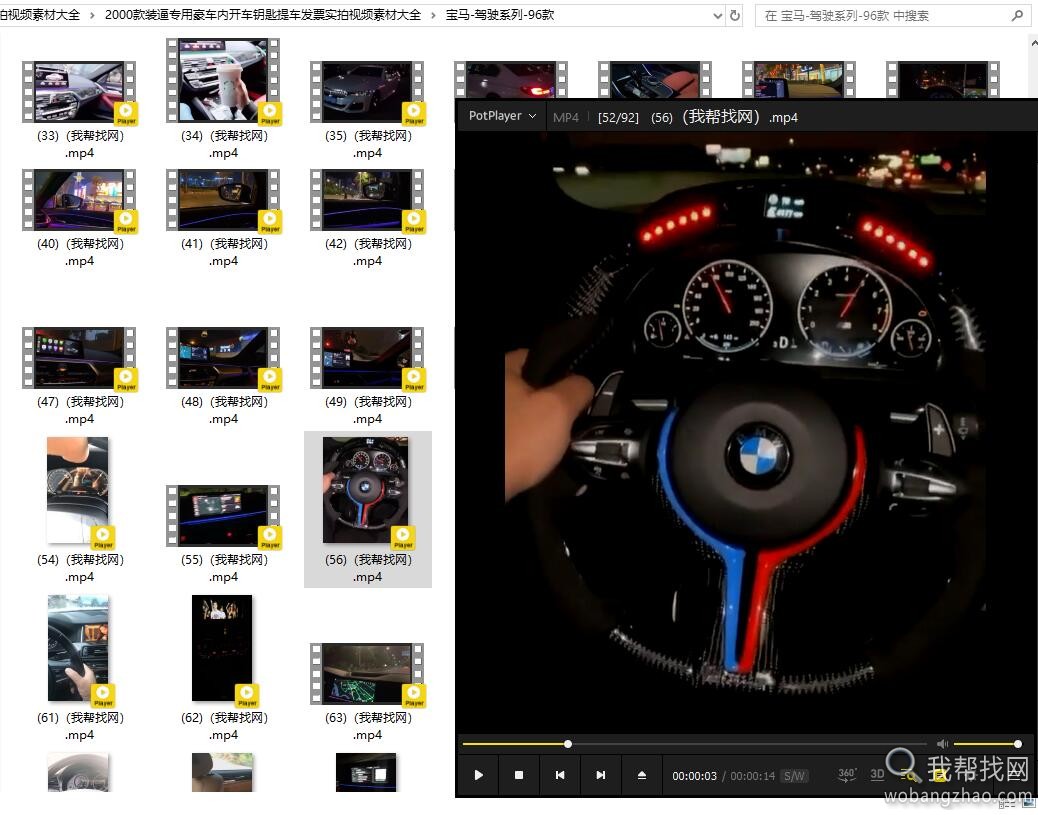Click the PotPlayer badge on file (55) thumbnail
The width and height of the screenshot is (1038, 815).
tap(270, 536)
